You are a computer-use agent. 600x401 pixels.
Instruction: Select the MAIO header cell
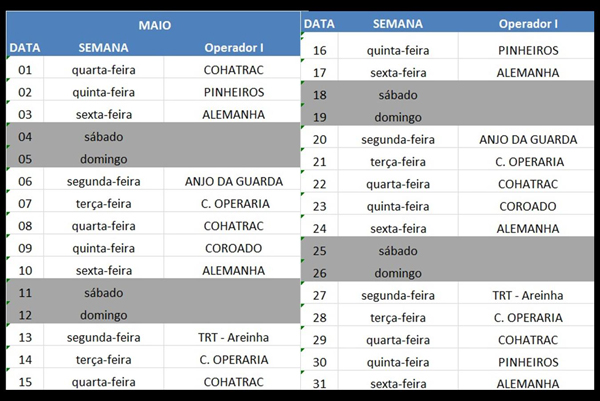153,25
